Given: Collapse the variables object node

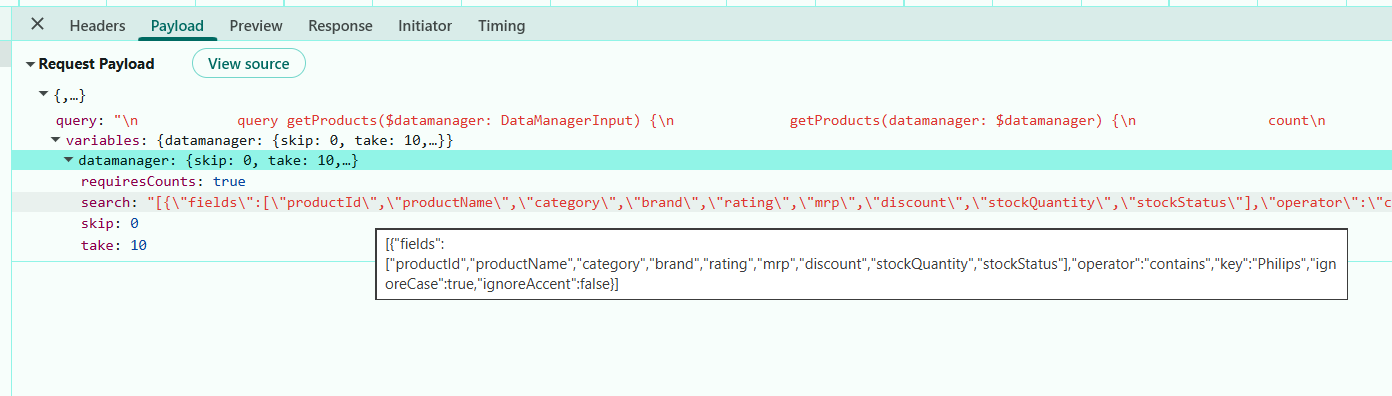Looking at the screenshot, I should (56, 141).
